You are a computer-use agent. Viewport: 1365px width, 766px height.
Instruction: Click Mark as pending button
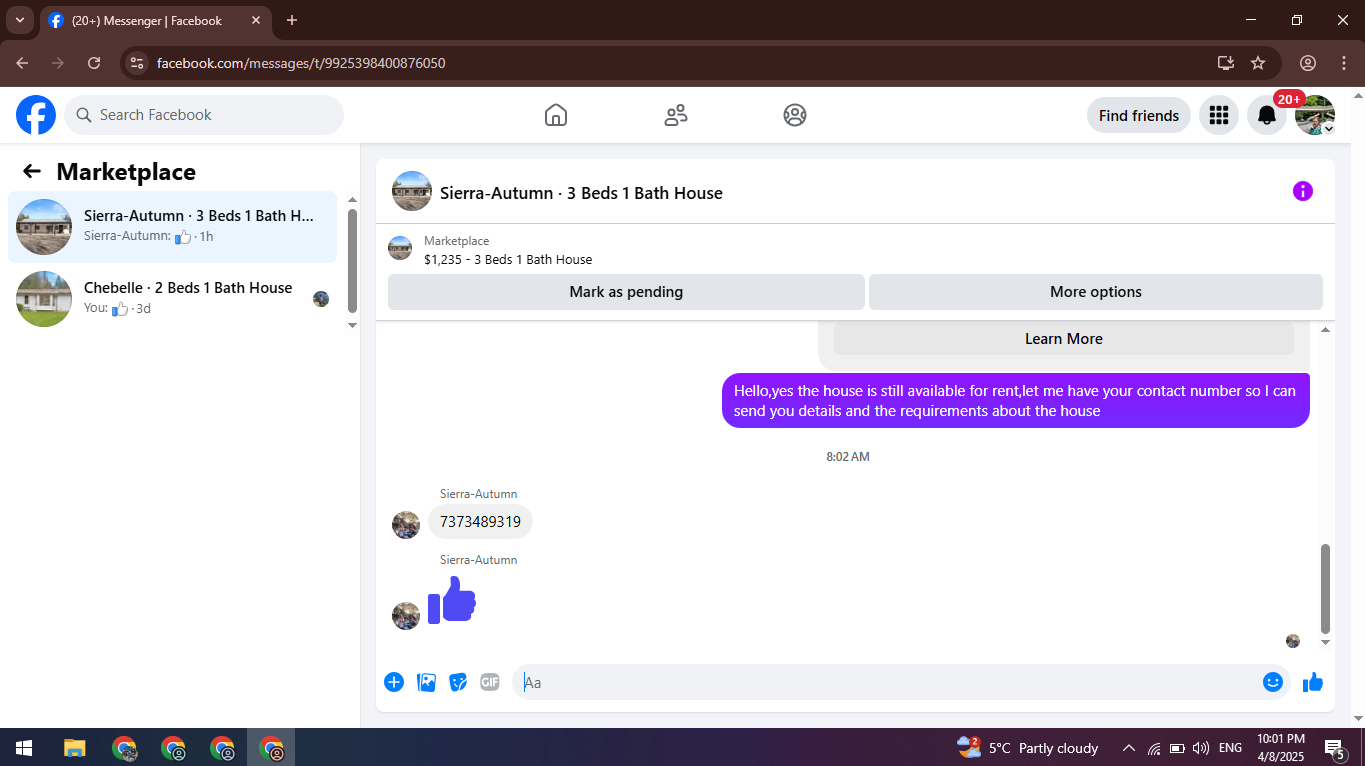[626, 292]
